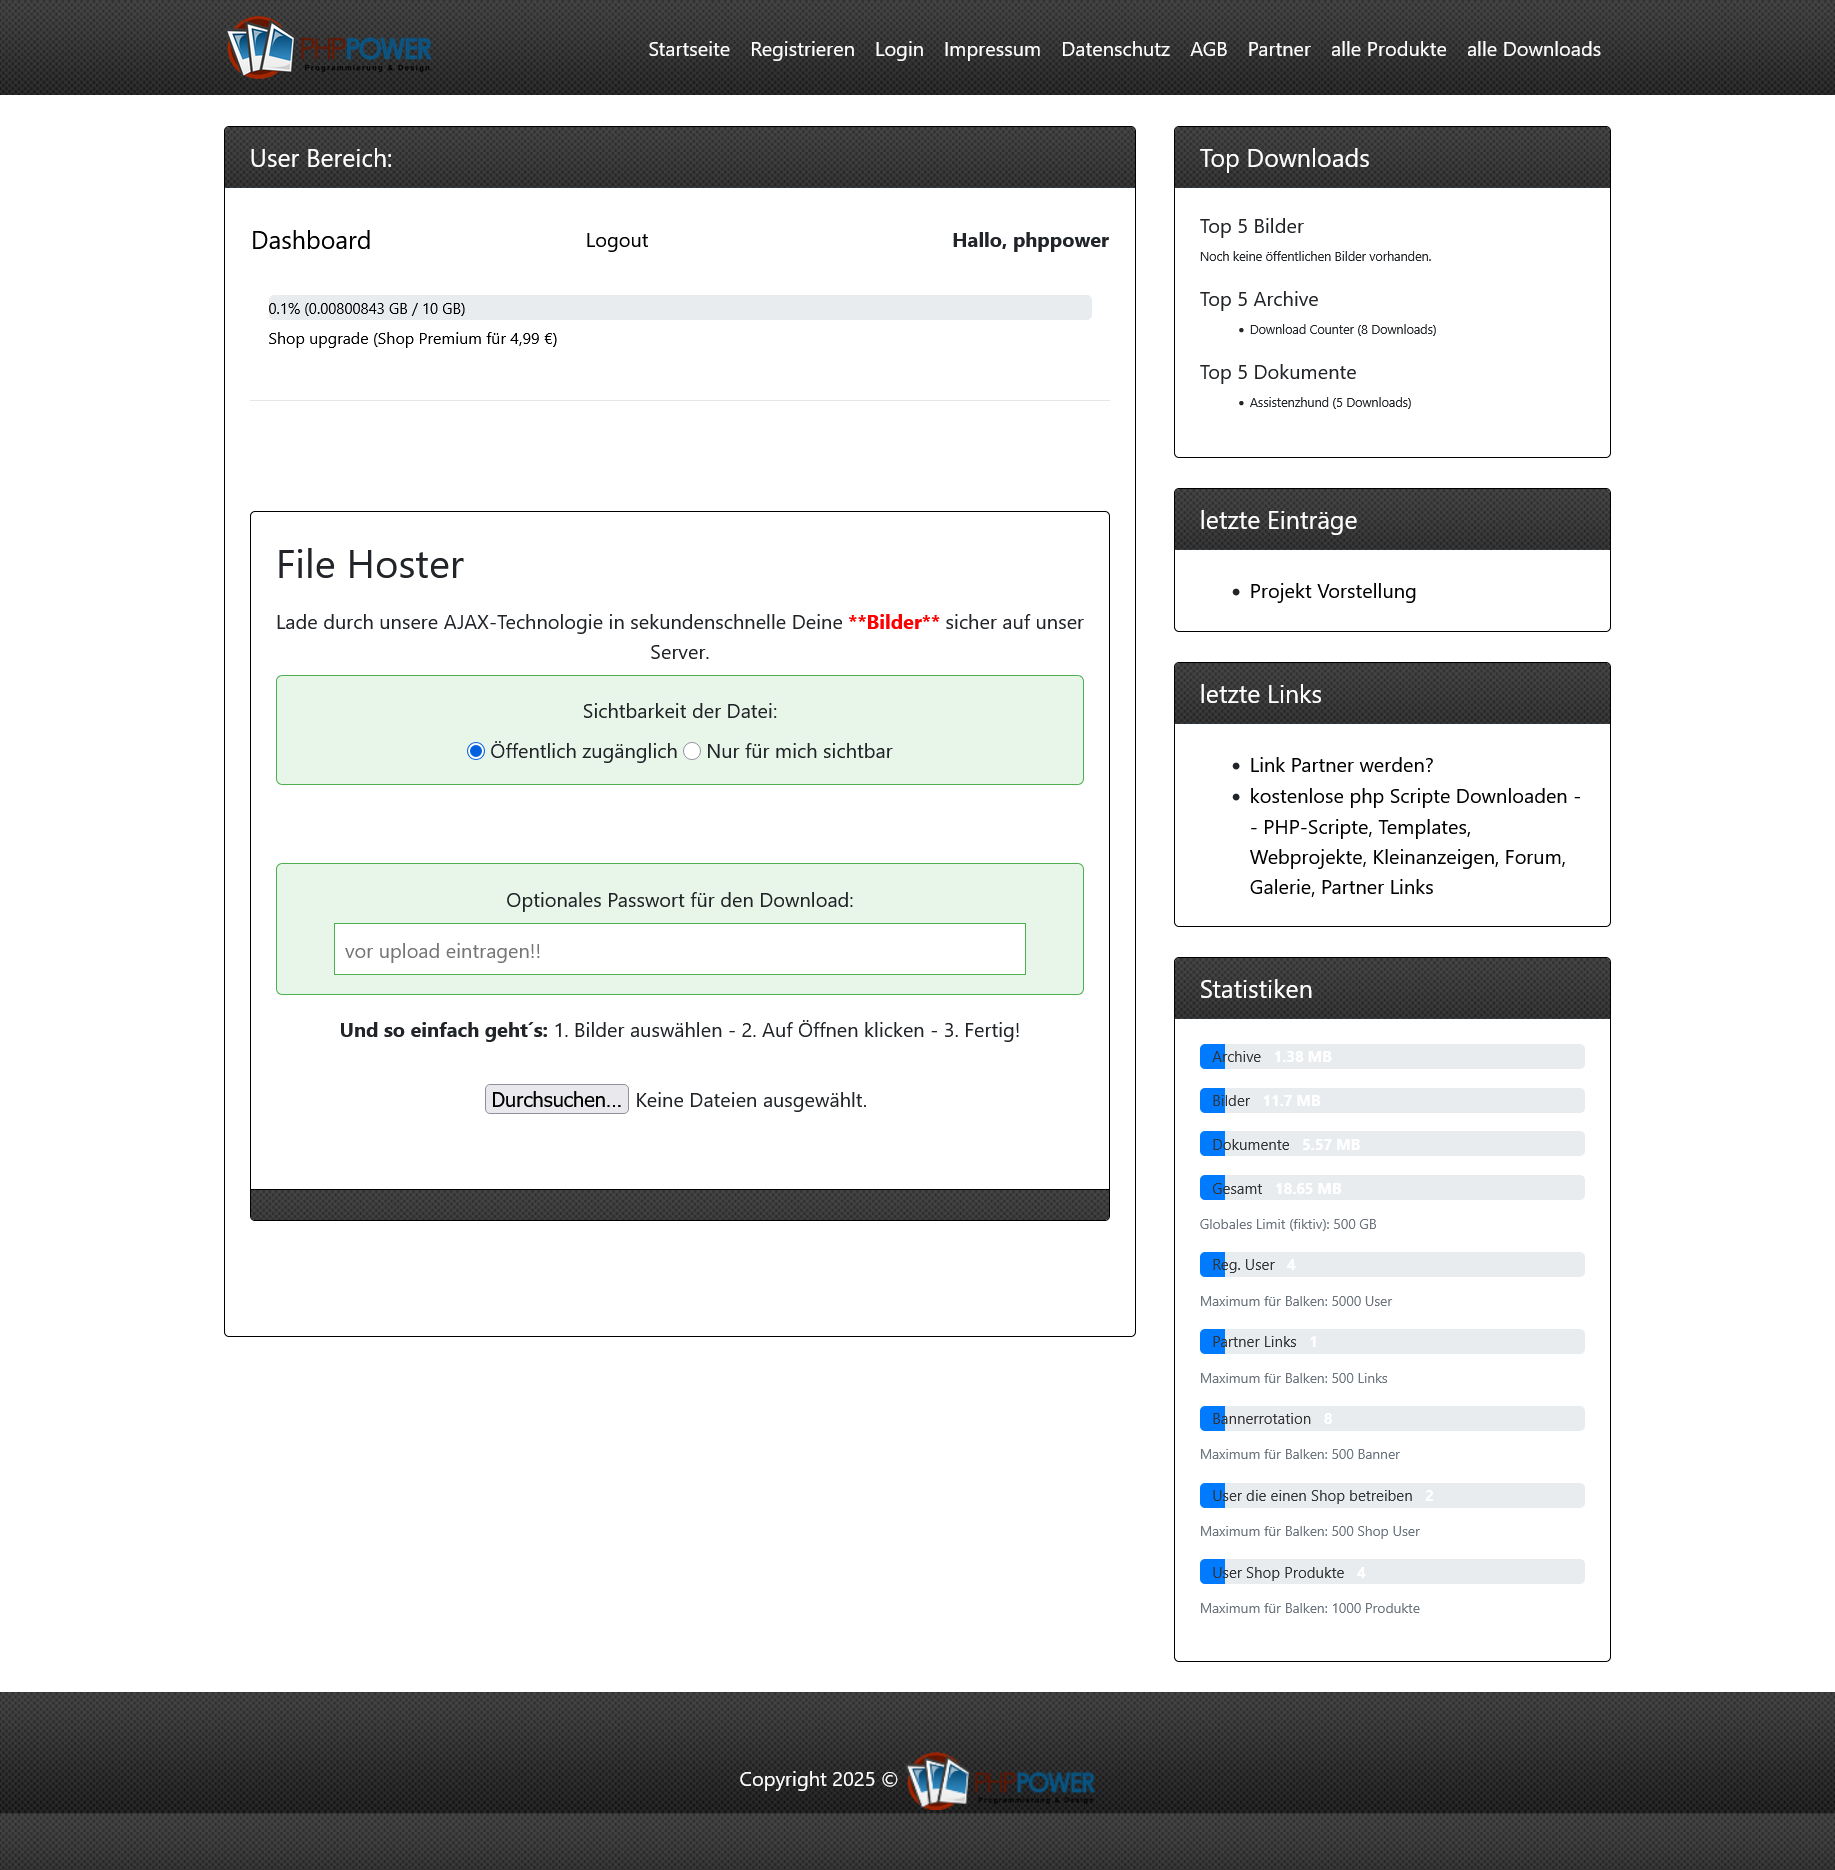Click the optional download password field
This screenshot has width=1835, height=1870.
click(679, 949)
